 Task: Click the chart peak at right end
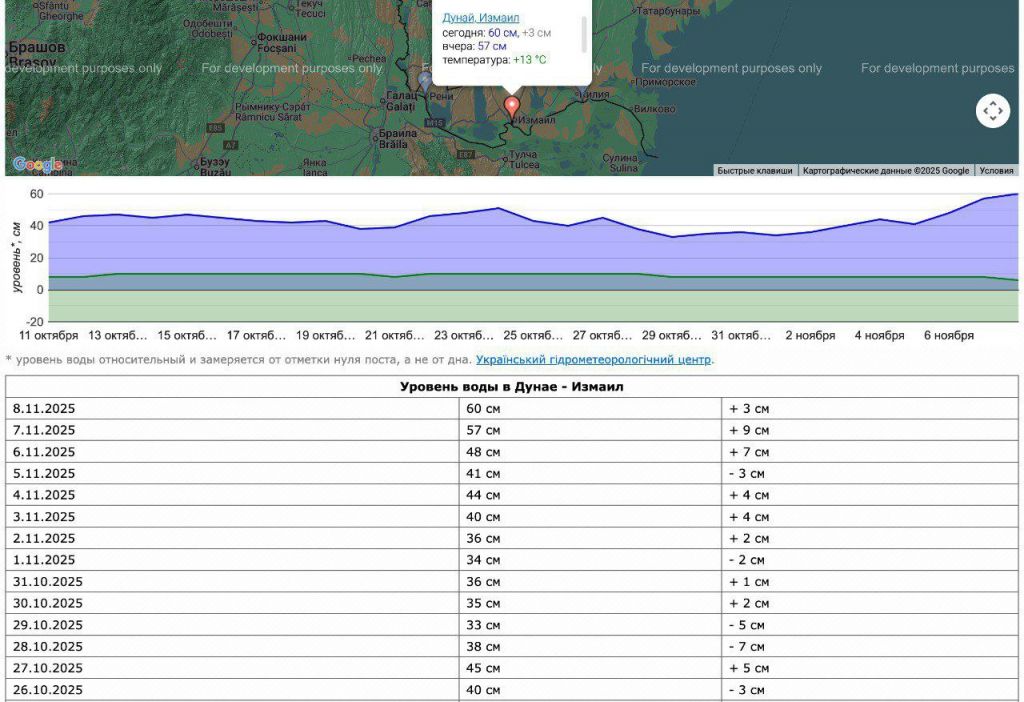tap(1016, 194)
